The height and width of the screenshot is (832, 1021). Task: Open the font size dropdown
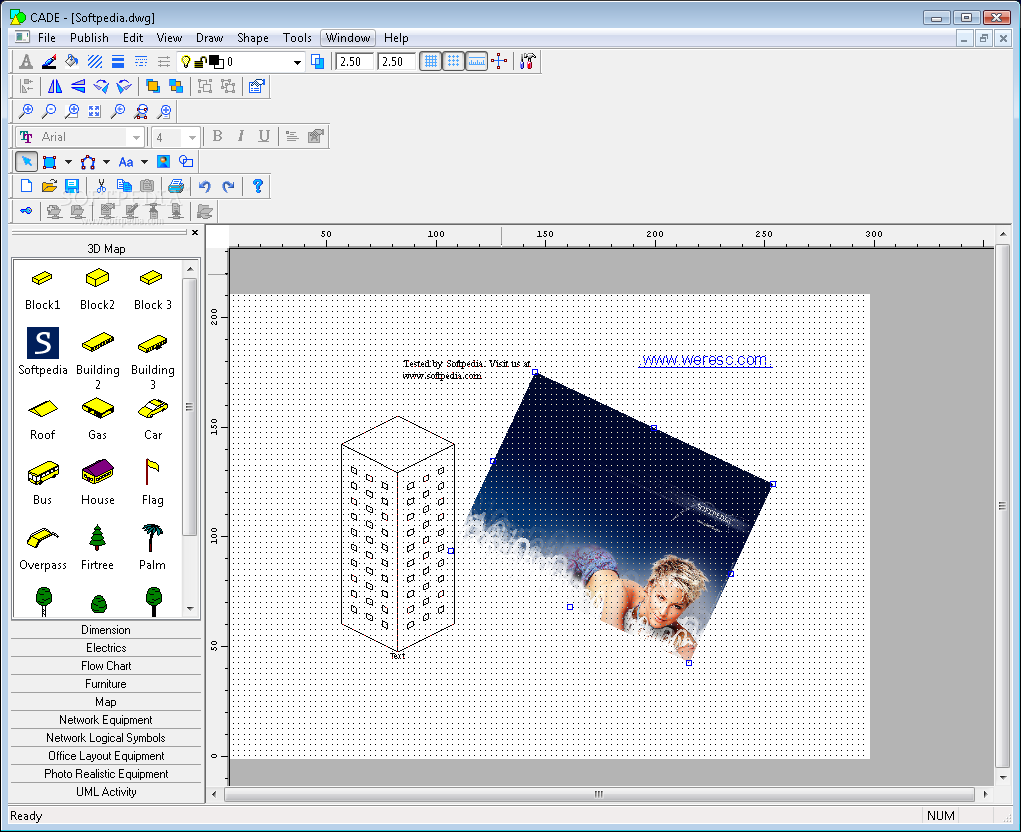191,137
